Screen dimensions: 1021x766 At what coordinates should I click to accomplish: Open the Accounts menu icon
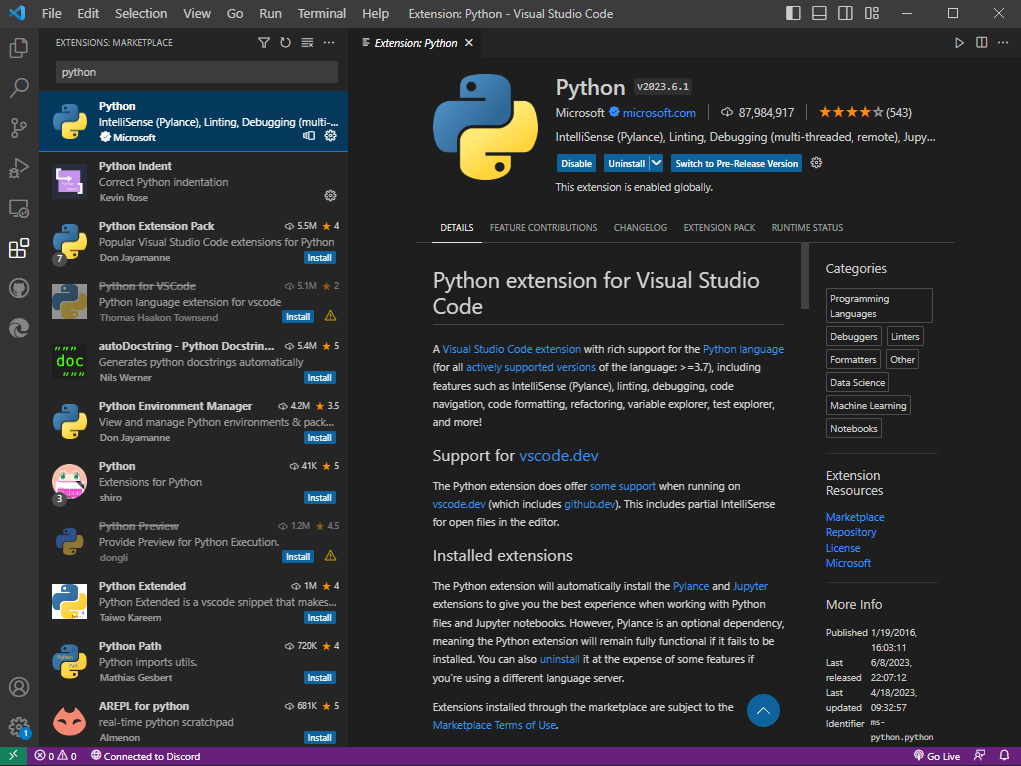[19, 687]
